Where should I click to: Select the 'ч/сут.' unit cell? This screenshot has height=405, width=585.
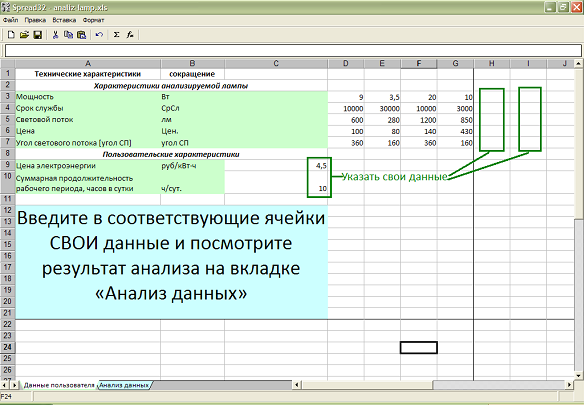coord(193,183)
